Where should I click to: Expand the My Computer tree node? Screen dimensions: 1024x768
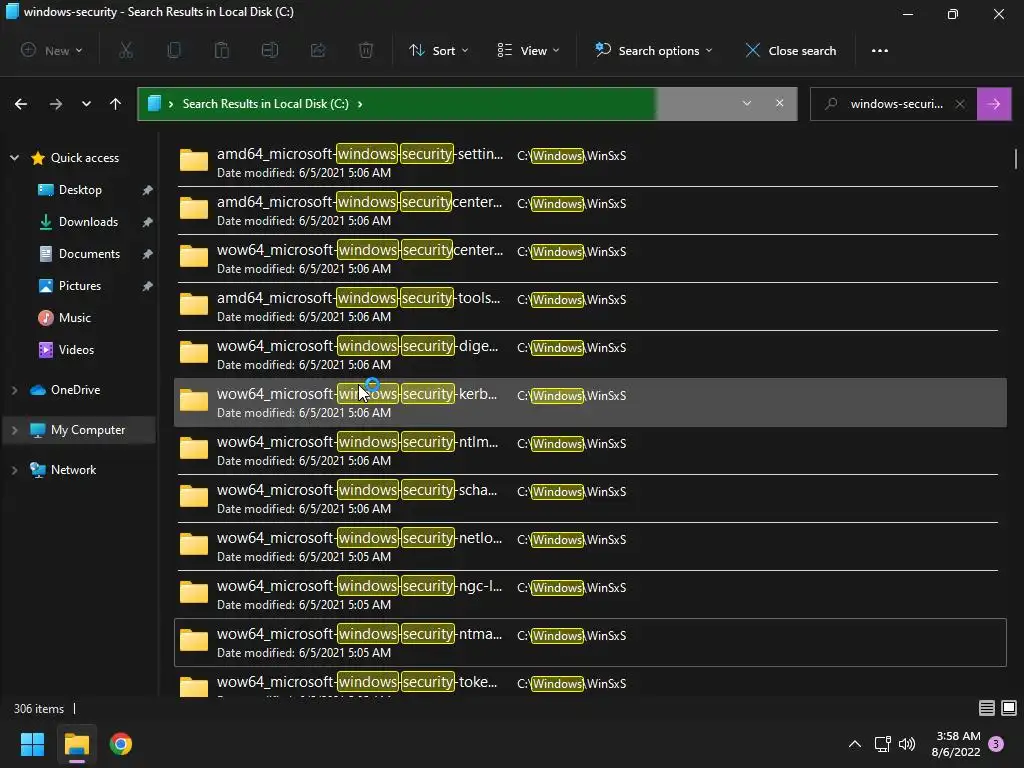pyautogui.click(x=14, y=430)
